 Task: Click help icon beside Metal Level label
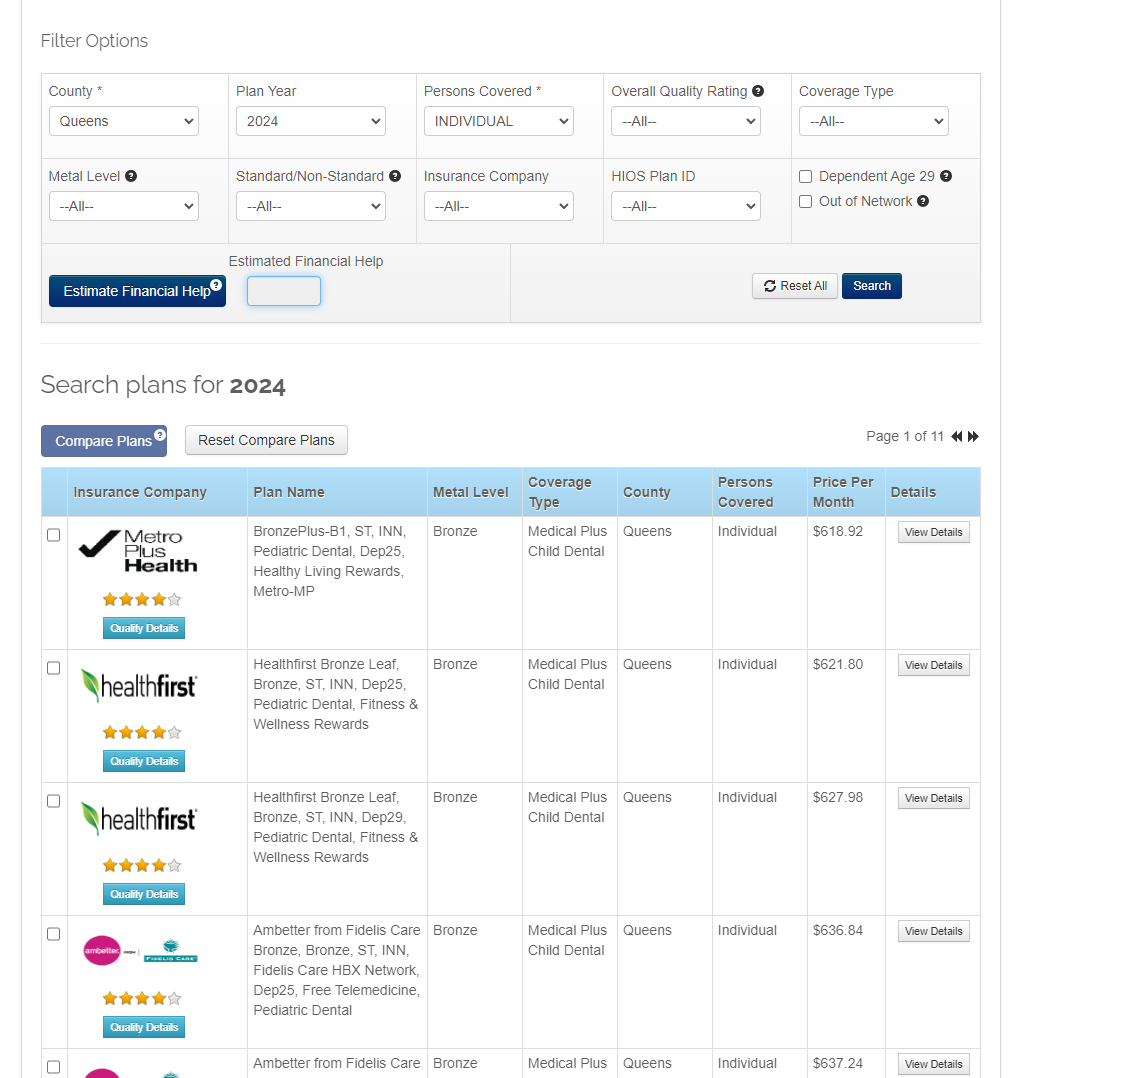(131, 176)
